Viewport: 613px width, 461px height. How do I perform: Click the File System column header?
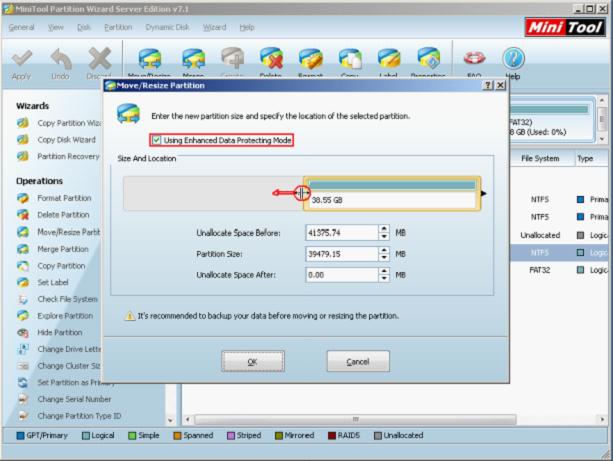tap(540, 158)
